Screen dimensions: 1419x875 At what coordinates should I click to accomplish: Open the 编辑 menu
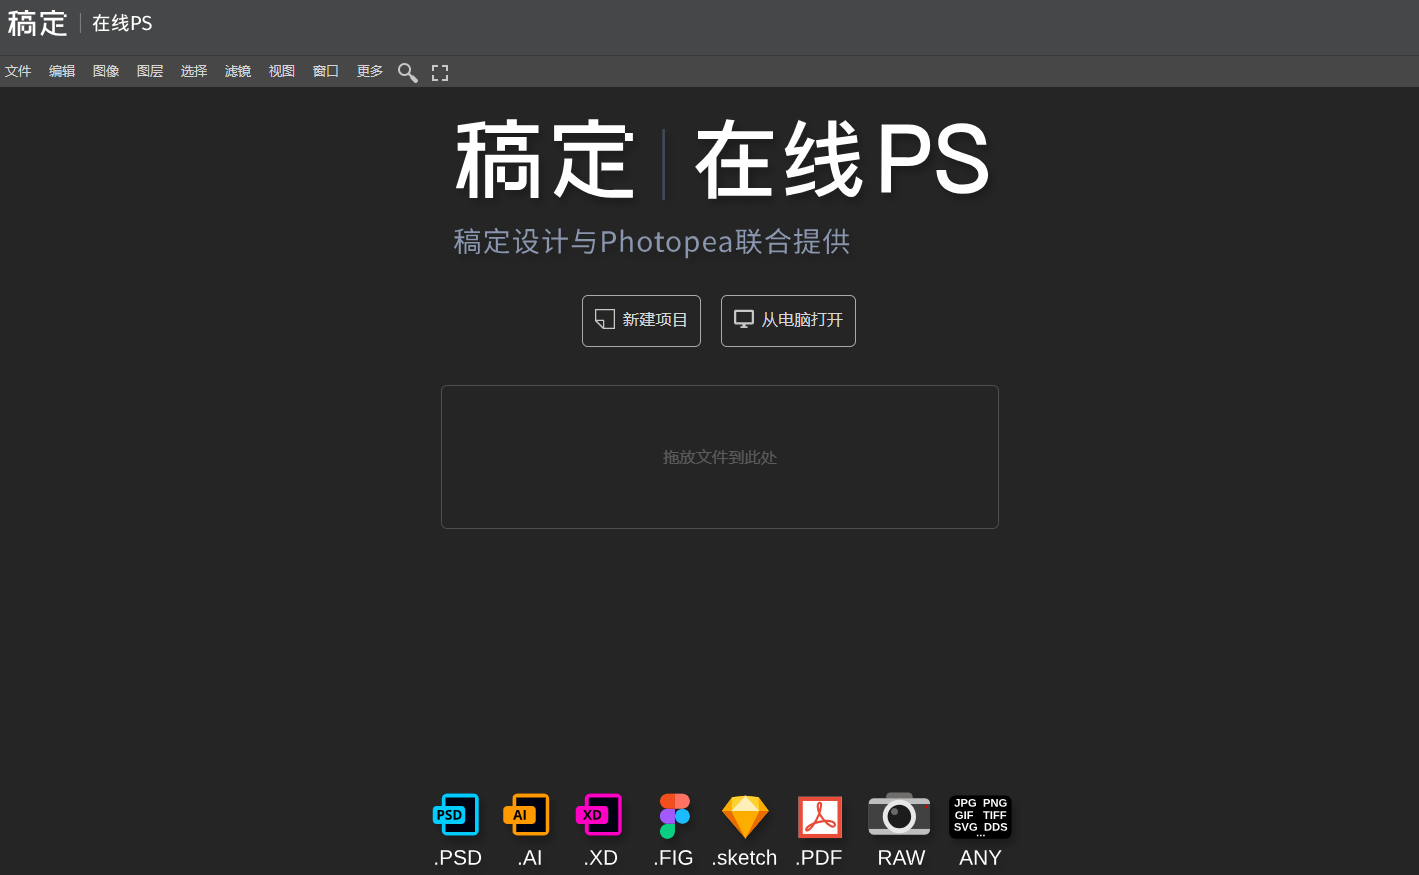pos(62,71)
